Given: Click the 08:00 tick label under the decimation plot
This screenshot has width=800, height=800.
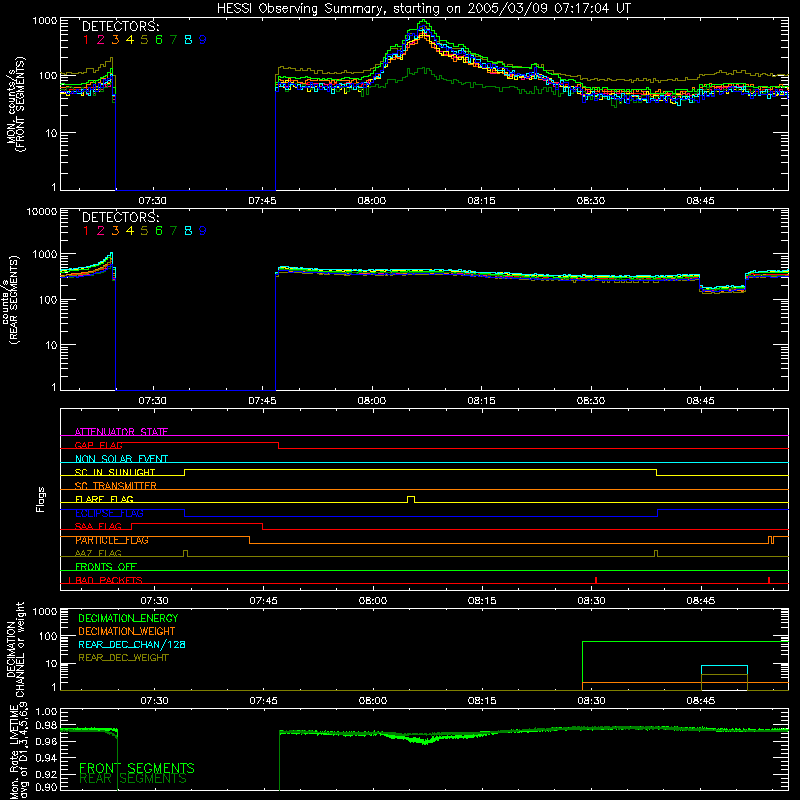Looking at the screenshot, I should [x=373, y=701].
